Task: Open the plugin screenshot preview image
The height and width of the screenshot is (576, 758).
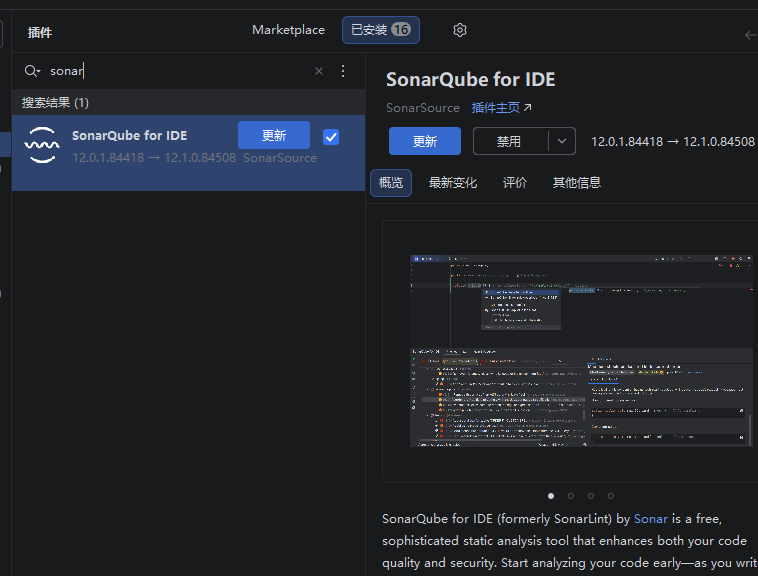Action: click(582, 351)
